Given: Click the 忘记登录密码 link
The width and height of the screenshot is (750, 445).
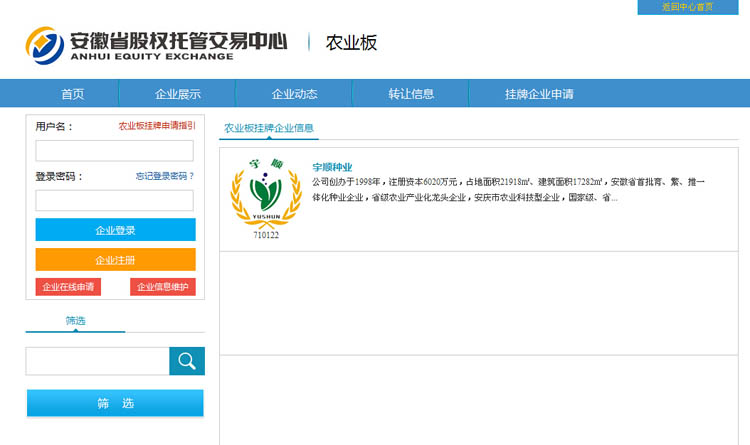Looking at the screenshot, I should (x=165, y=176).
